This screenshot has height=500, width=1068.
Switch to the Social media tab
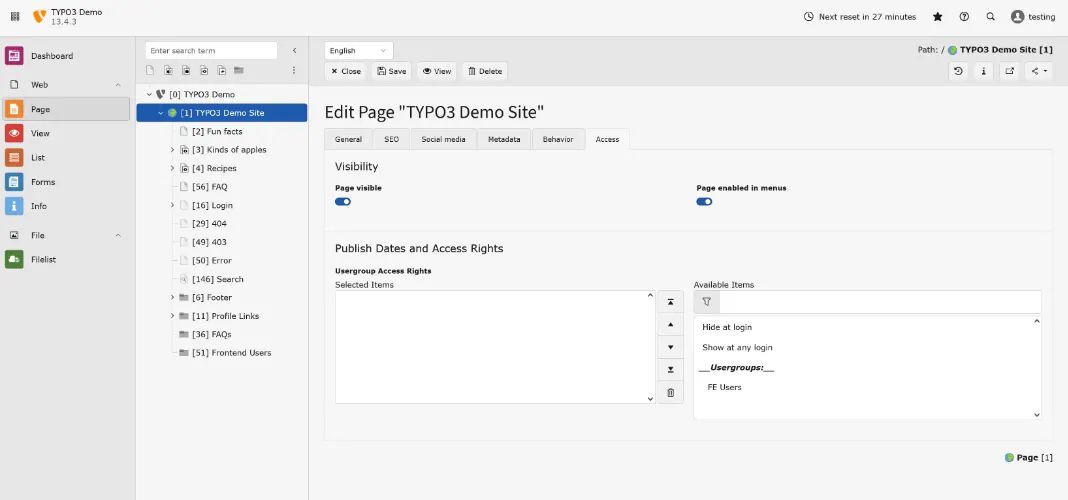(443, 139)
